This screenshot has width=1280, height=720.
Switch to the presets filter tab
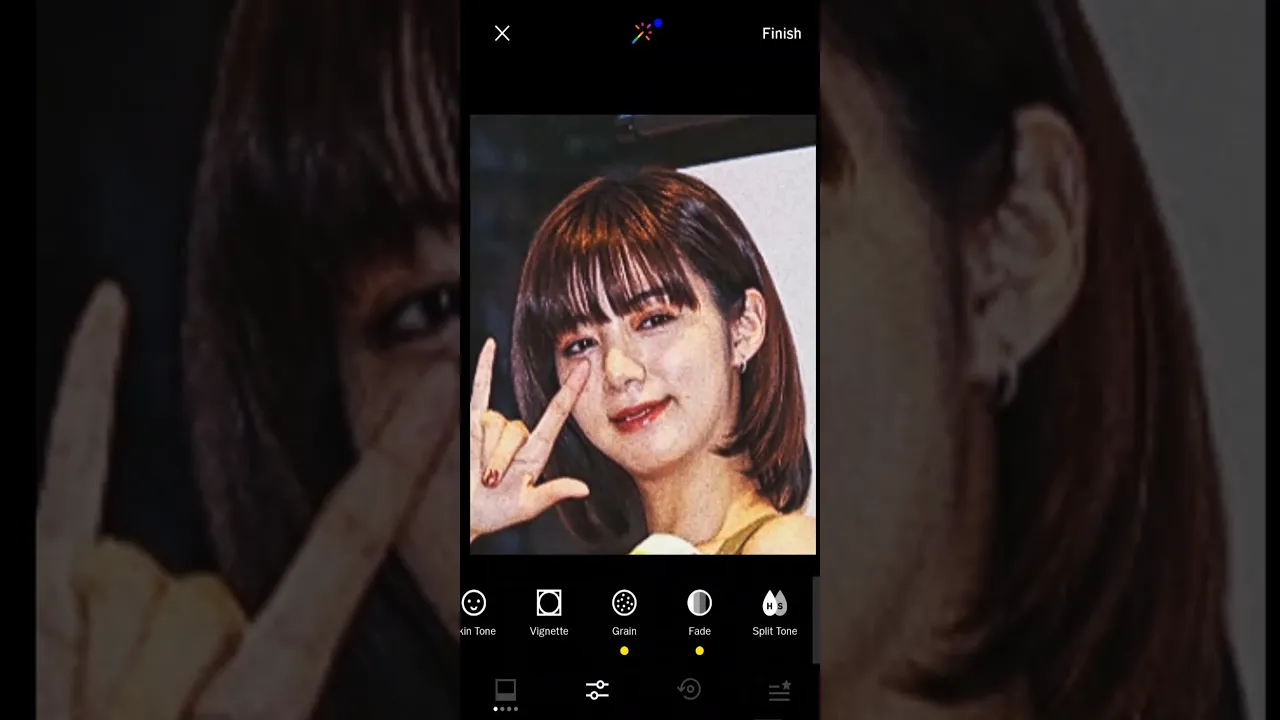click(x=506, y=692)
